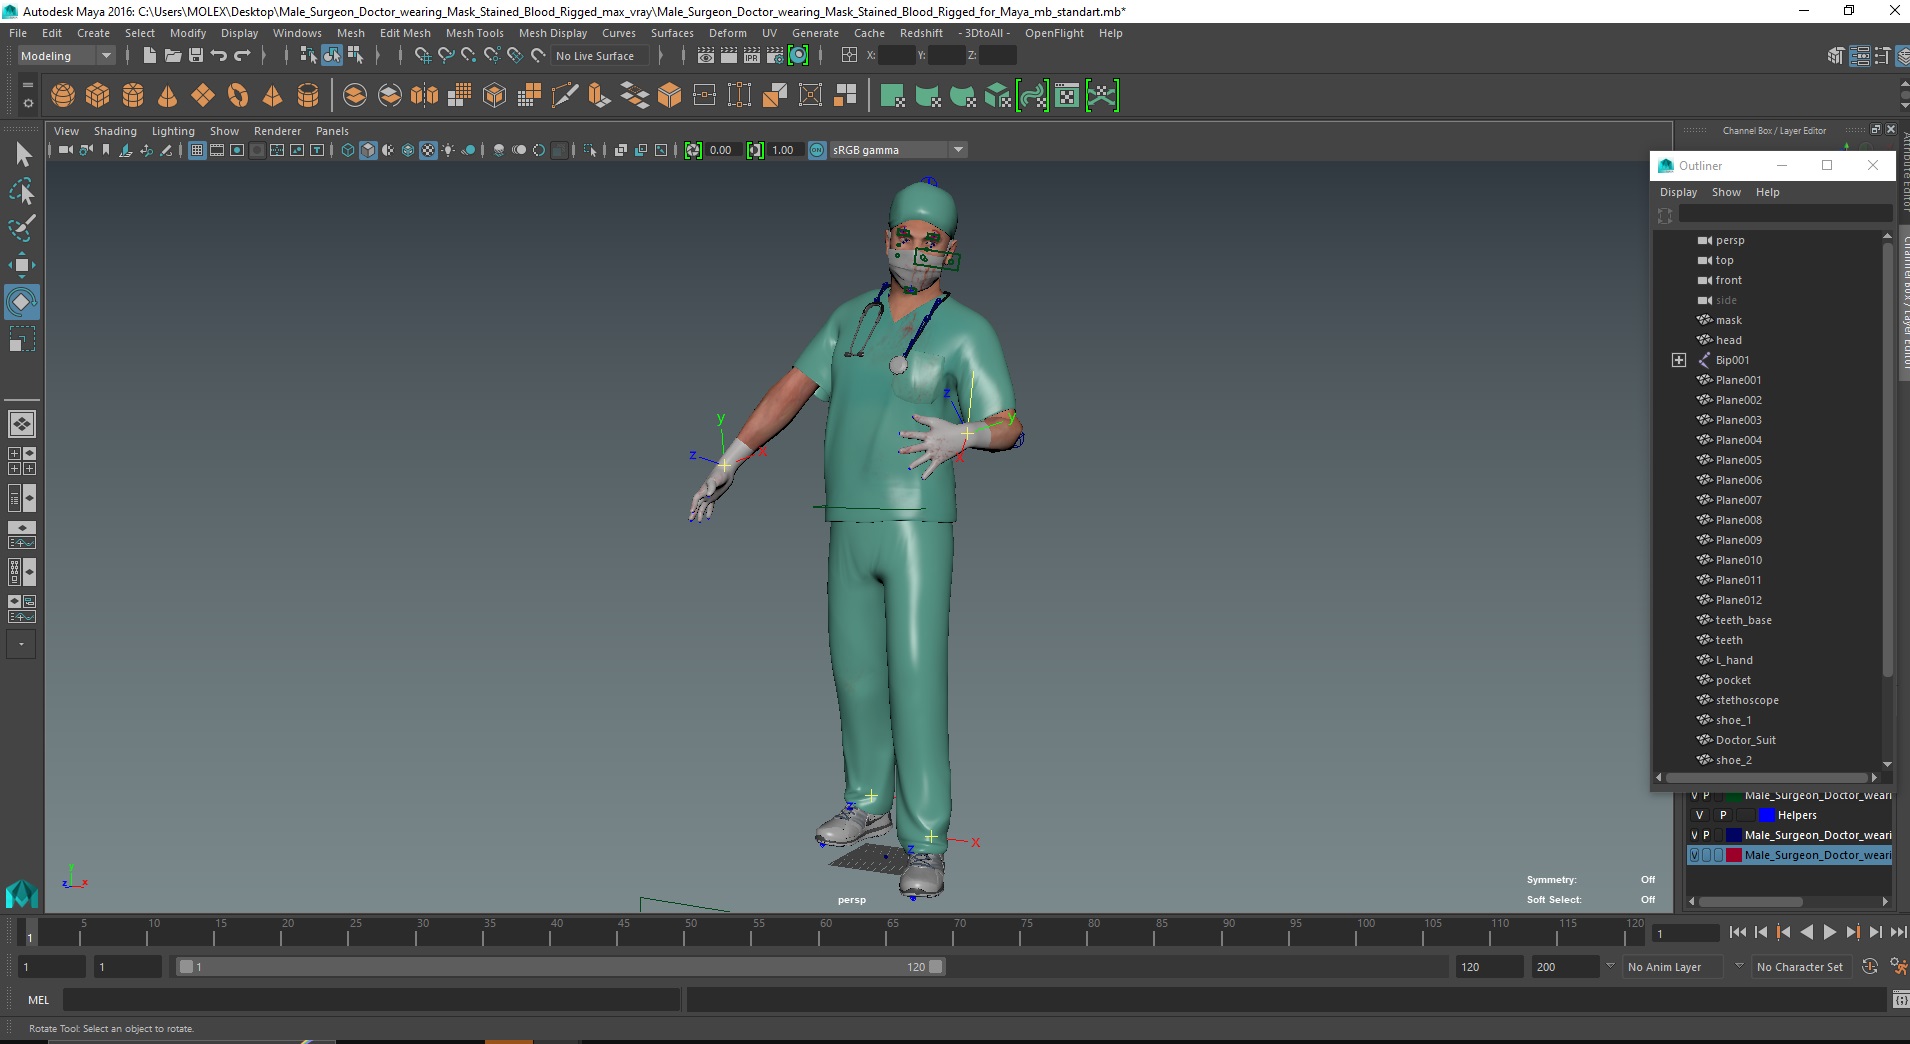Toggle use all lights in viewport

[x=448, y=150]
